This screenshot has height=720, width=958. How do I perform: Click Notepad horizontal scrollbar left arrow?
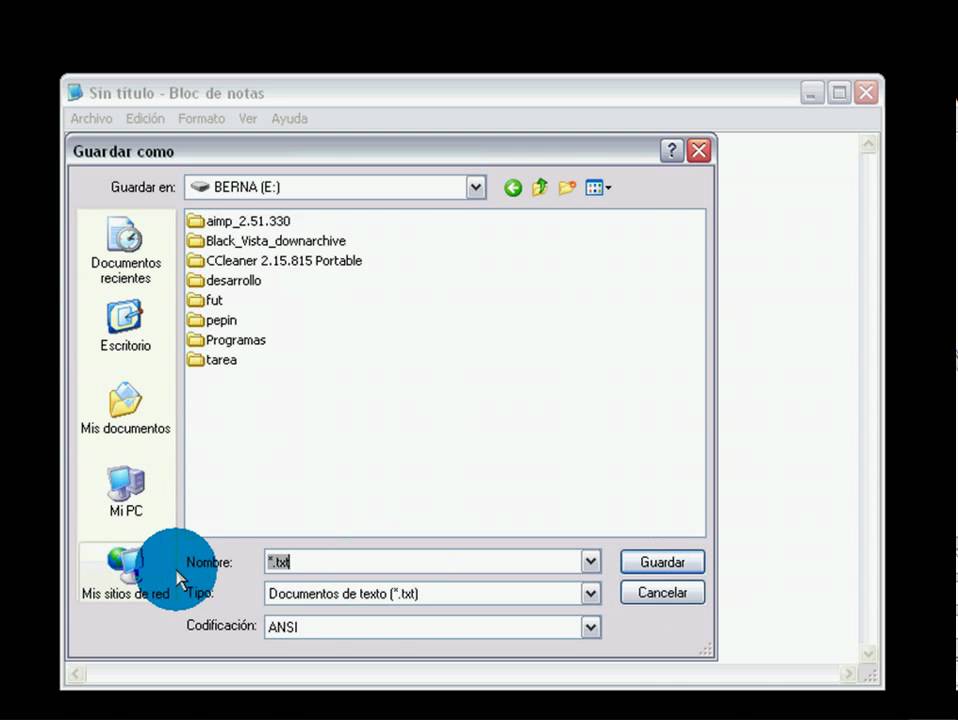tap(76, 674)
